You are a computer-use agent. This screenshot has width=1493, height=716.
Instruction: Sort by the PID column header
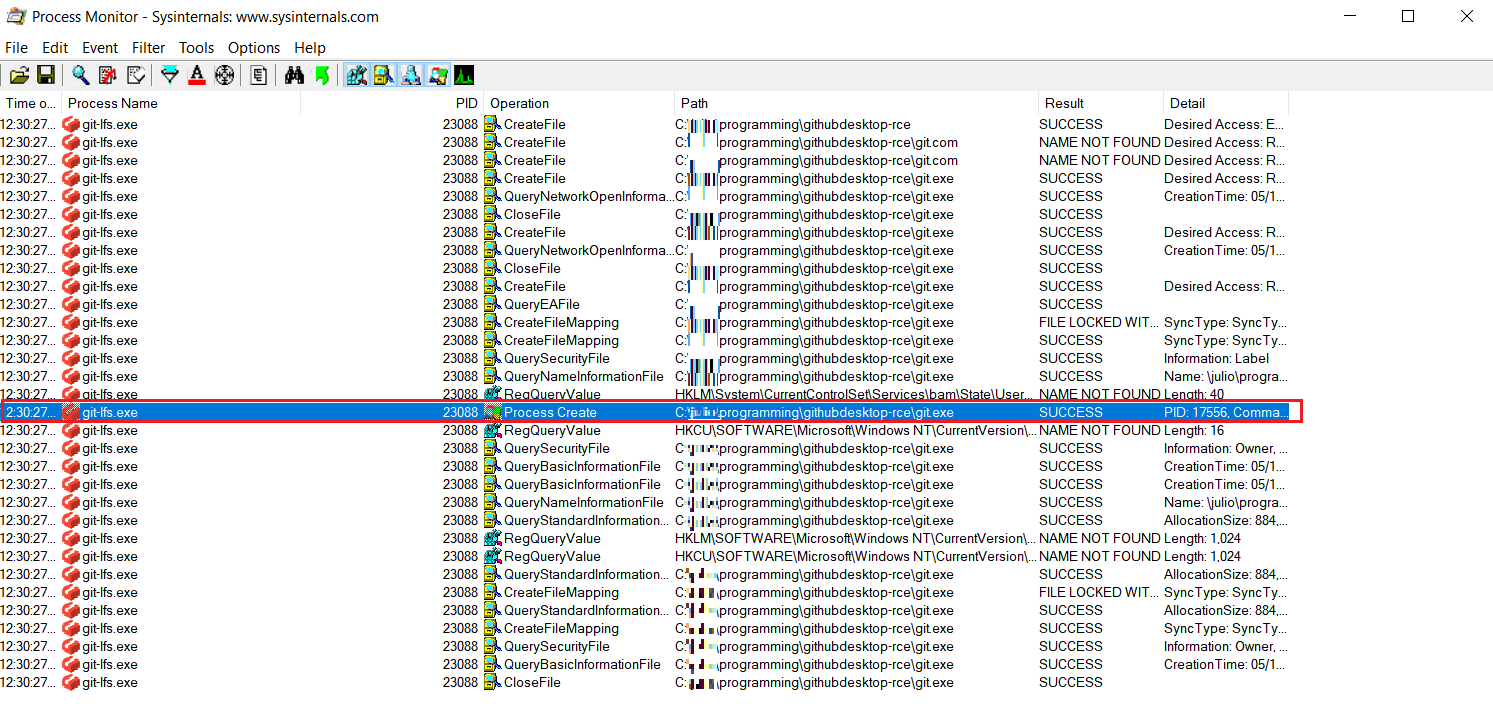[392, 103]
